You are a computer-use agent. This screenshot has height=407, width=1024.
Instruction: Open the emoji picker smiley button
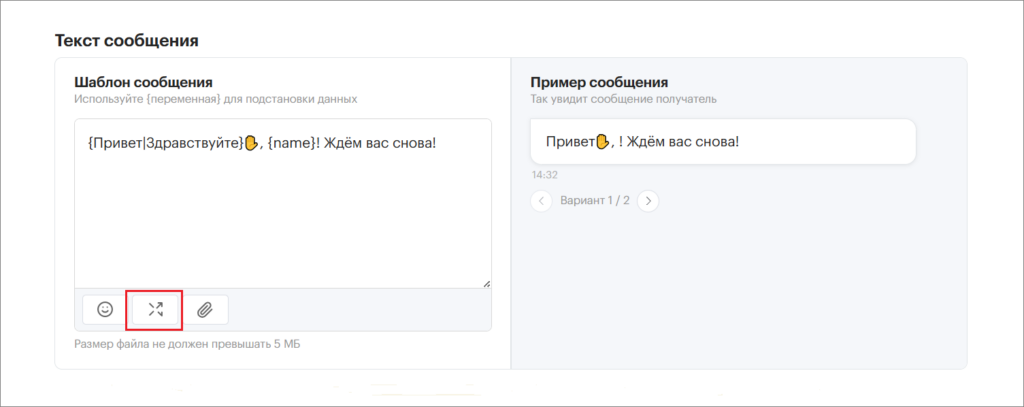(105, 310)
